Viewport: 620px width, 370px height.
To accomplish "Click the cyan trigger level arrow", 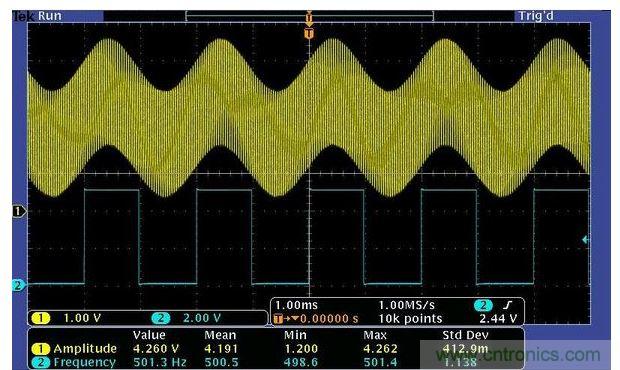I will (585, 240).
